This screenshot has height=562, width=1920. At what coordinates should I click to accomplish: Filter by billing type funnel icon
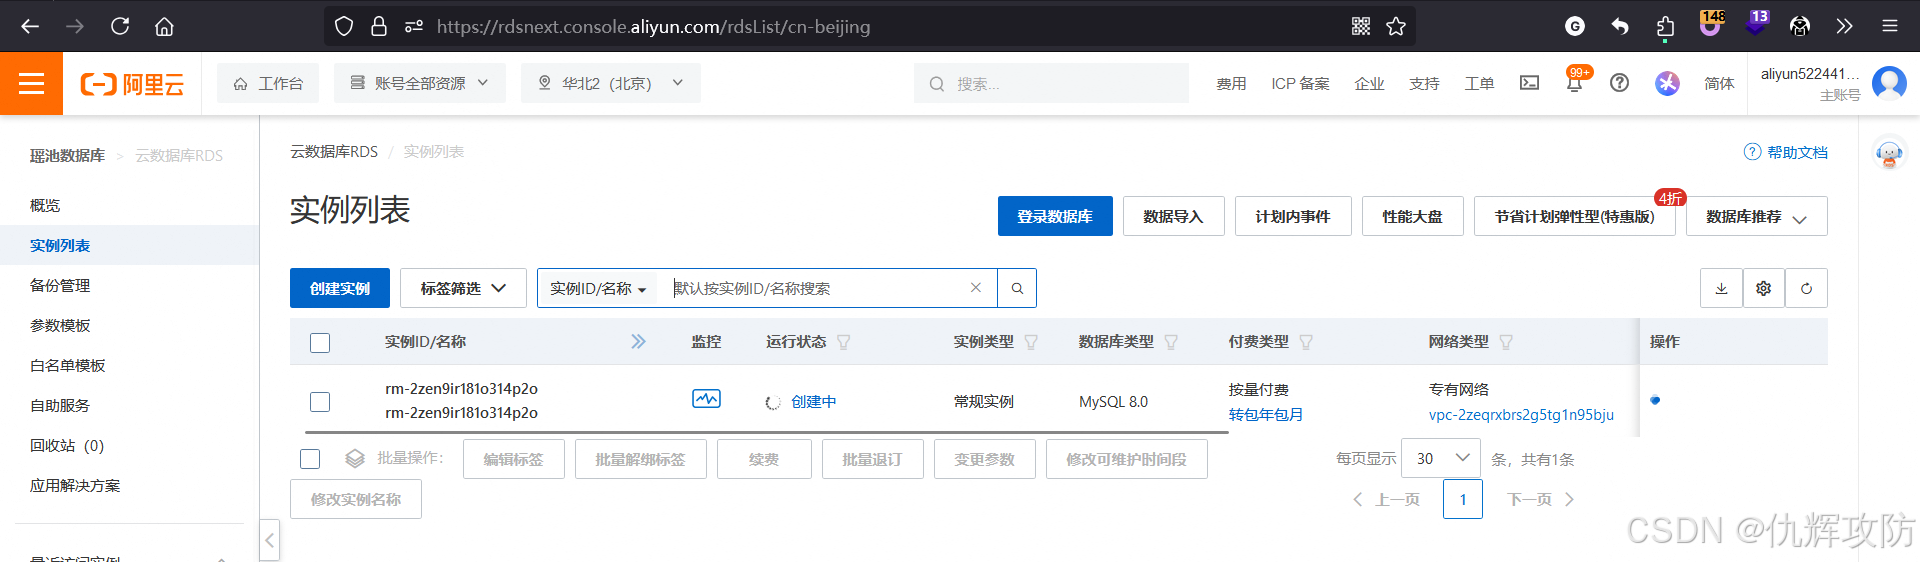1306,342
